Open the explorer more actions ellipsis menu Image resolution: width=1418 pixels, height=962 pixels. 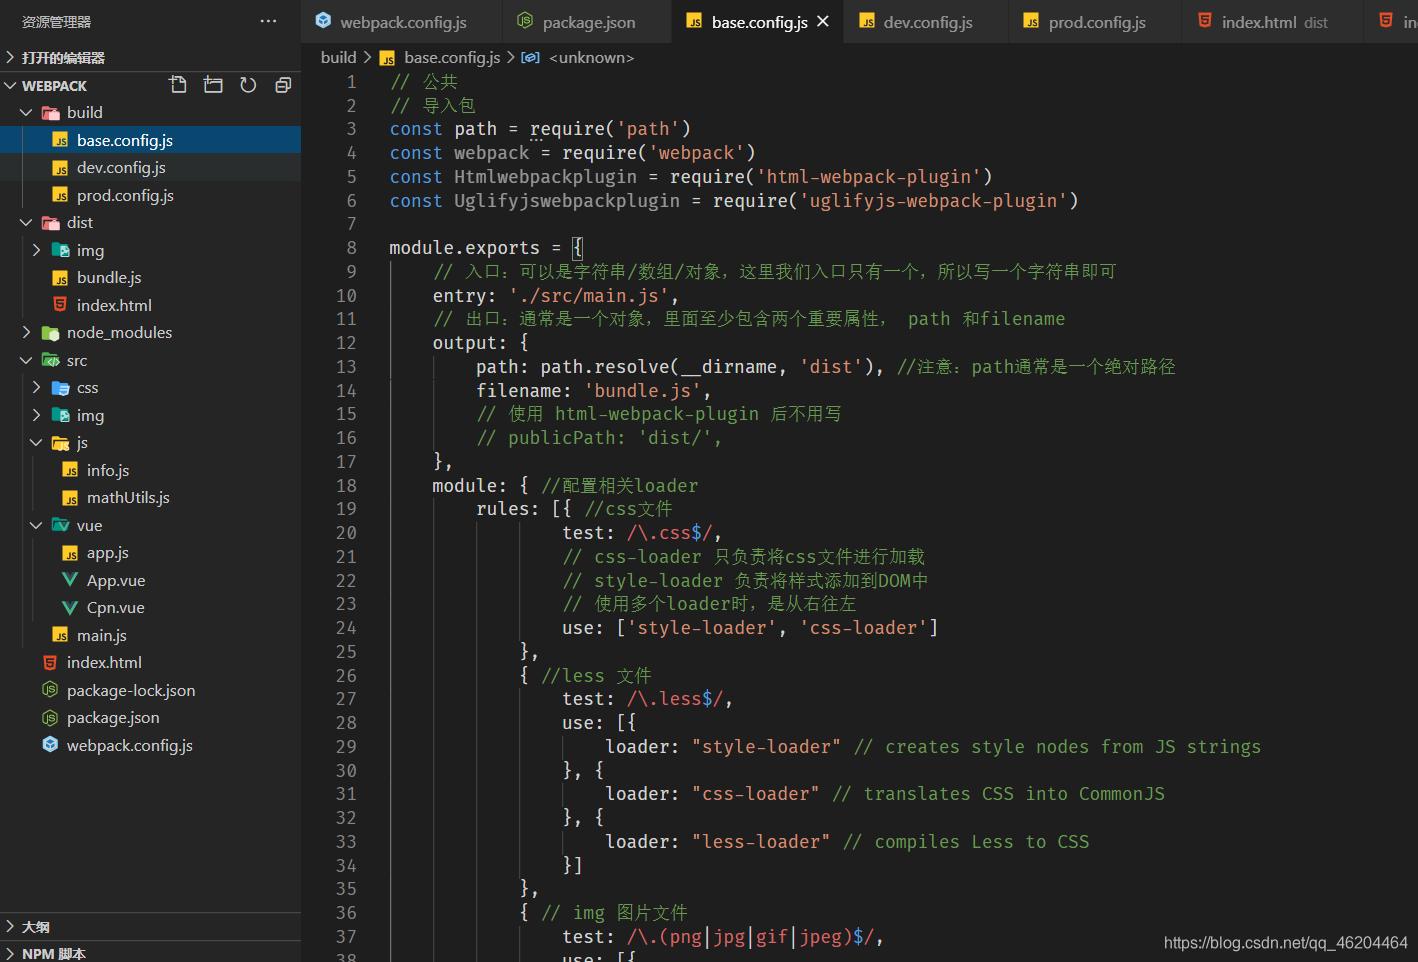[x=268, y=21]
